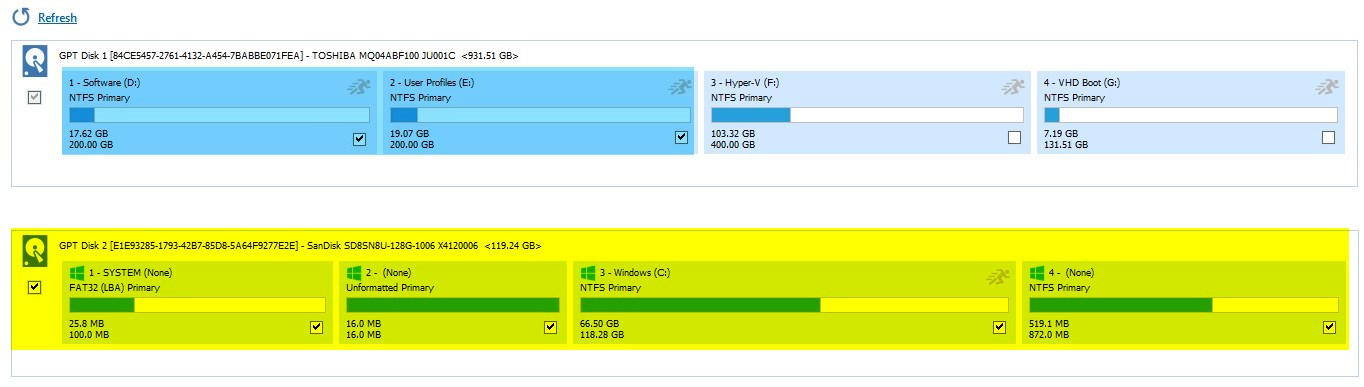Click the SYSTEM partition usage bar
This screenshot has width=1364, height=387.
click(197, 305)
